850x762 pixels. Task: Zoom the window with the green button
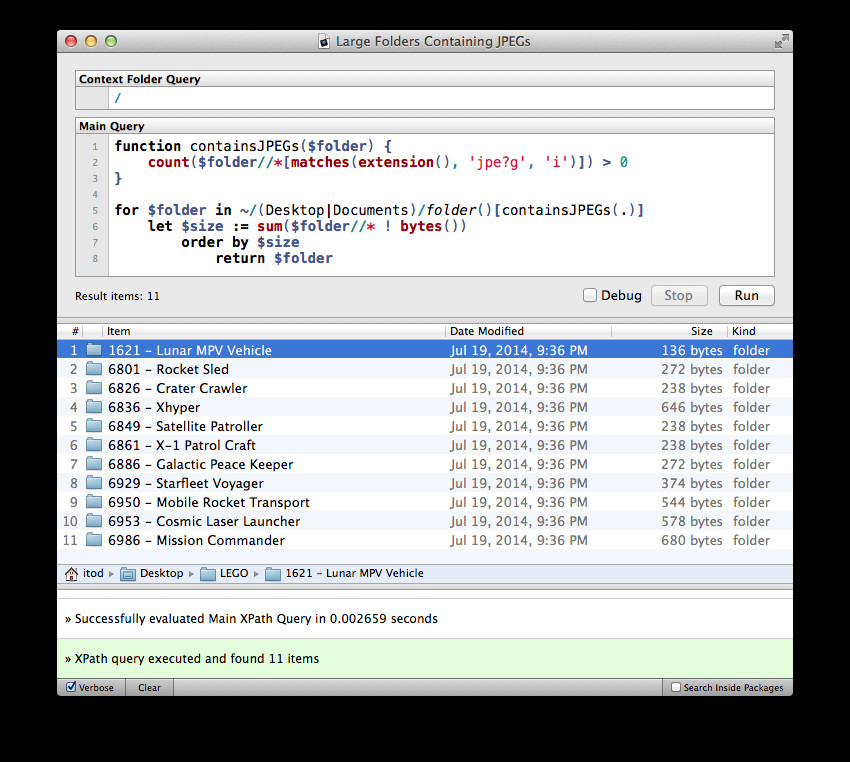coord(111,41)
